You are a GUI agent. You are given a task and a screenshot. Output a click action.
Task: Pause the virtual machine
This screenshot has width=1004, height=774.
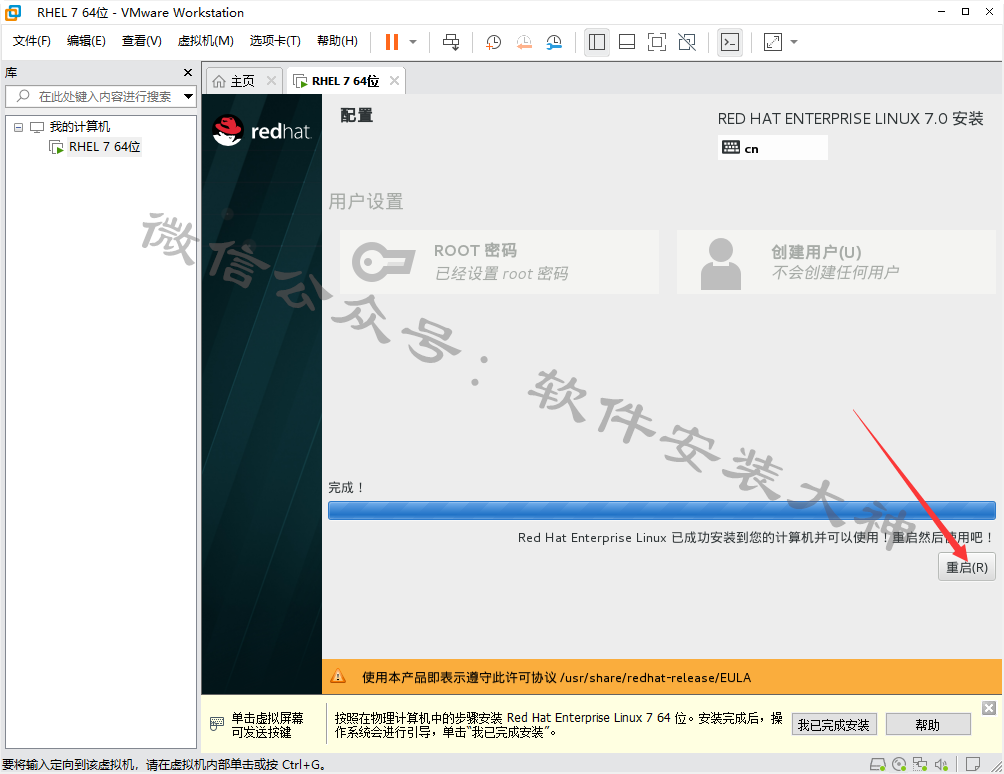(392, 42)
